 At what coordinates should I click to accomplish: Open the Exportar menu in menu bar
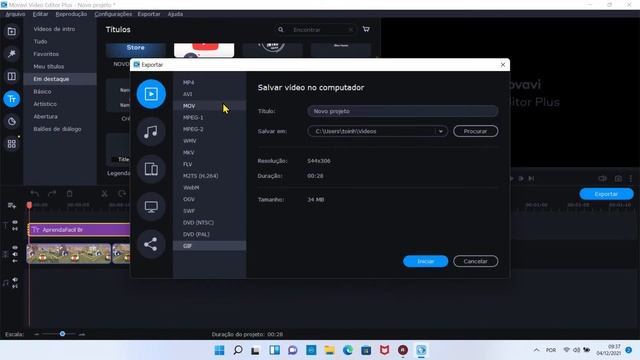coord(149,14)
